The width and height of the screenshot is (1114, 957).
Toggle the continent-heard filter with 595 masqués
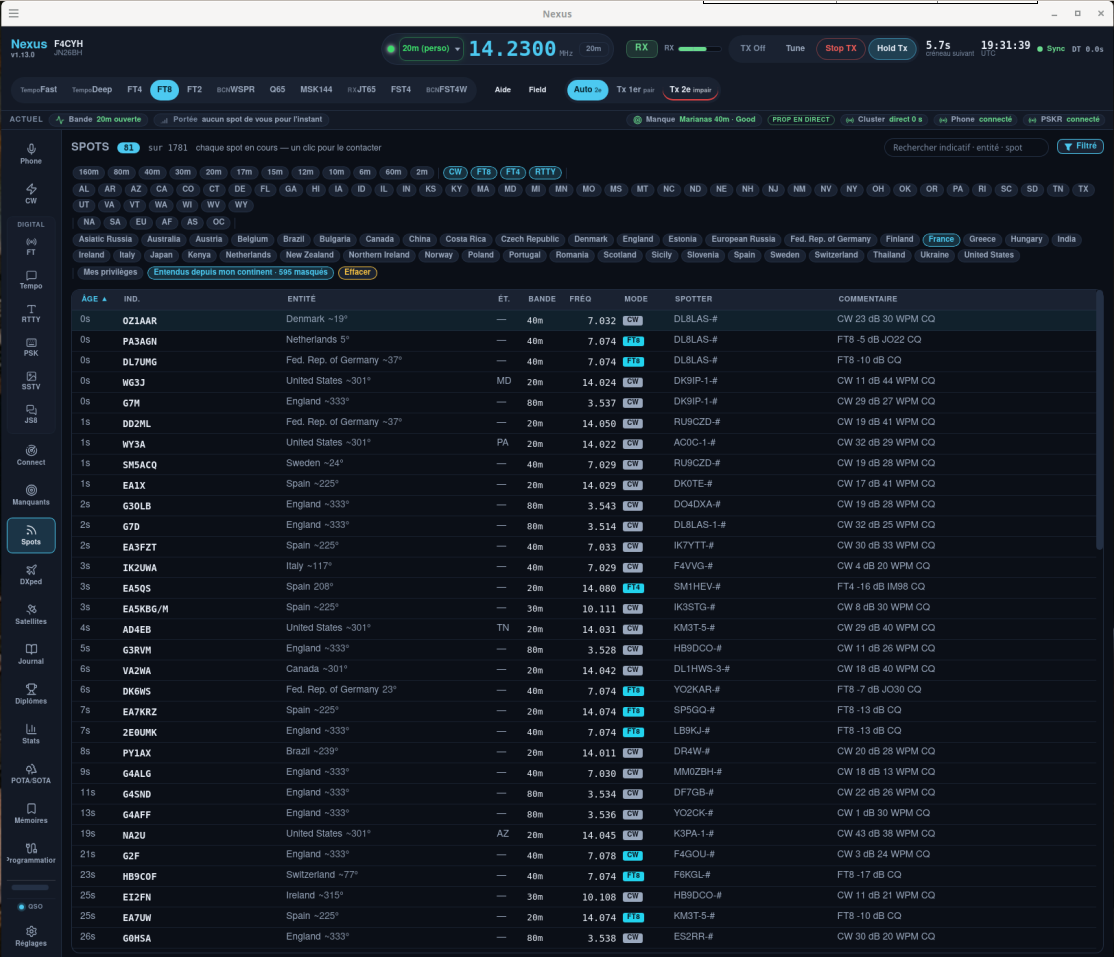(x=240, y=272)
